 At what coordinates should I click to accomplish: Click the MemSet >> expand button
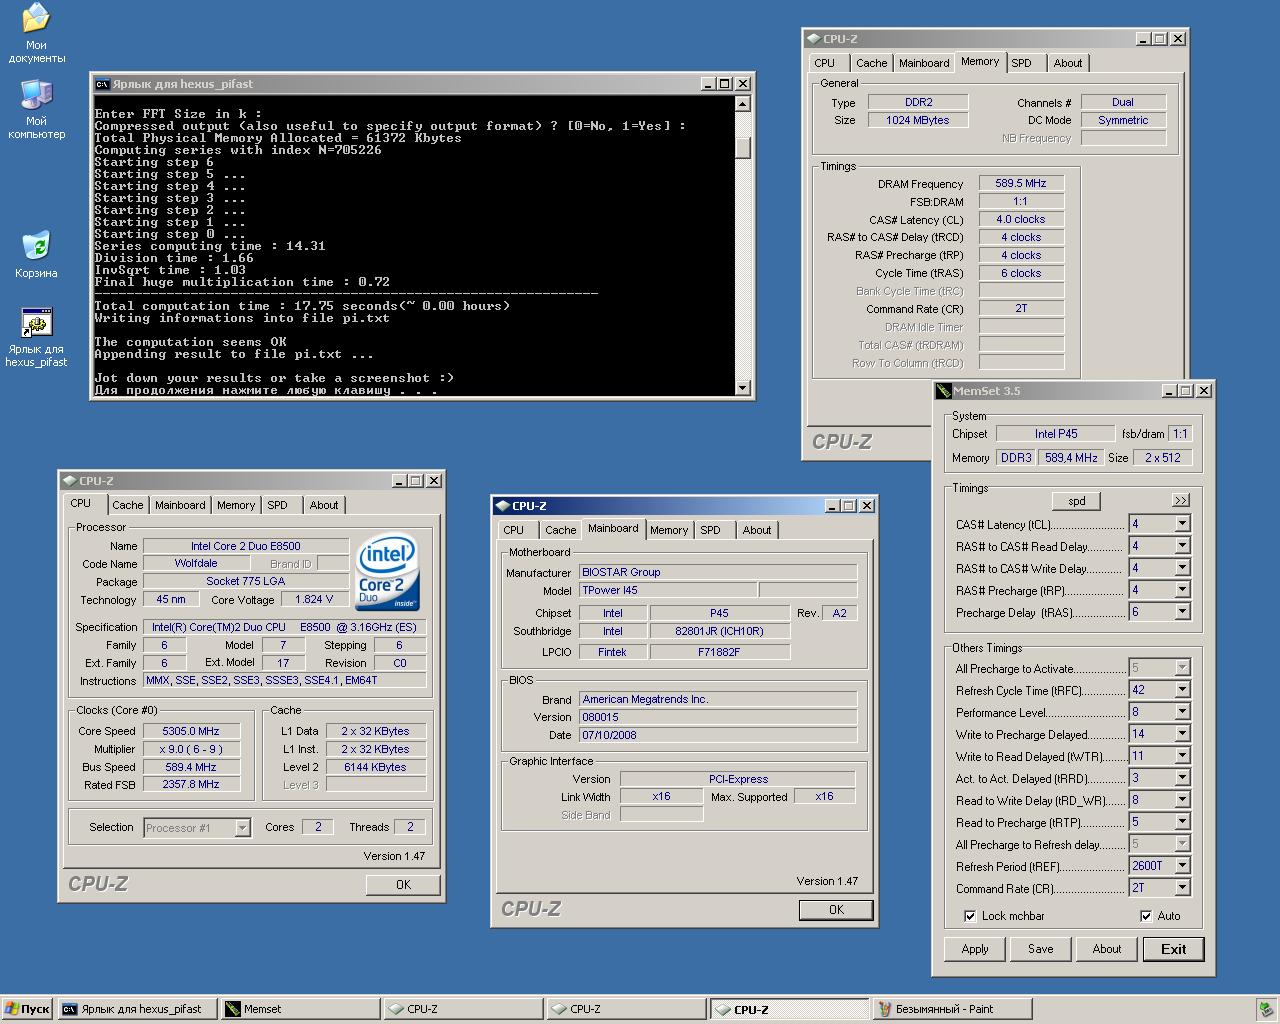[1181, 500]
